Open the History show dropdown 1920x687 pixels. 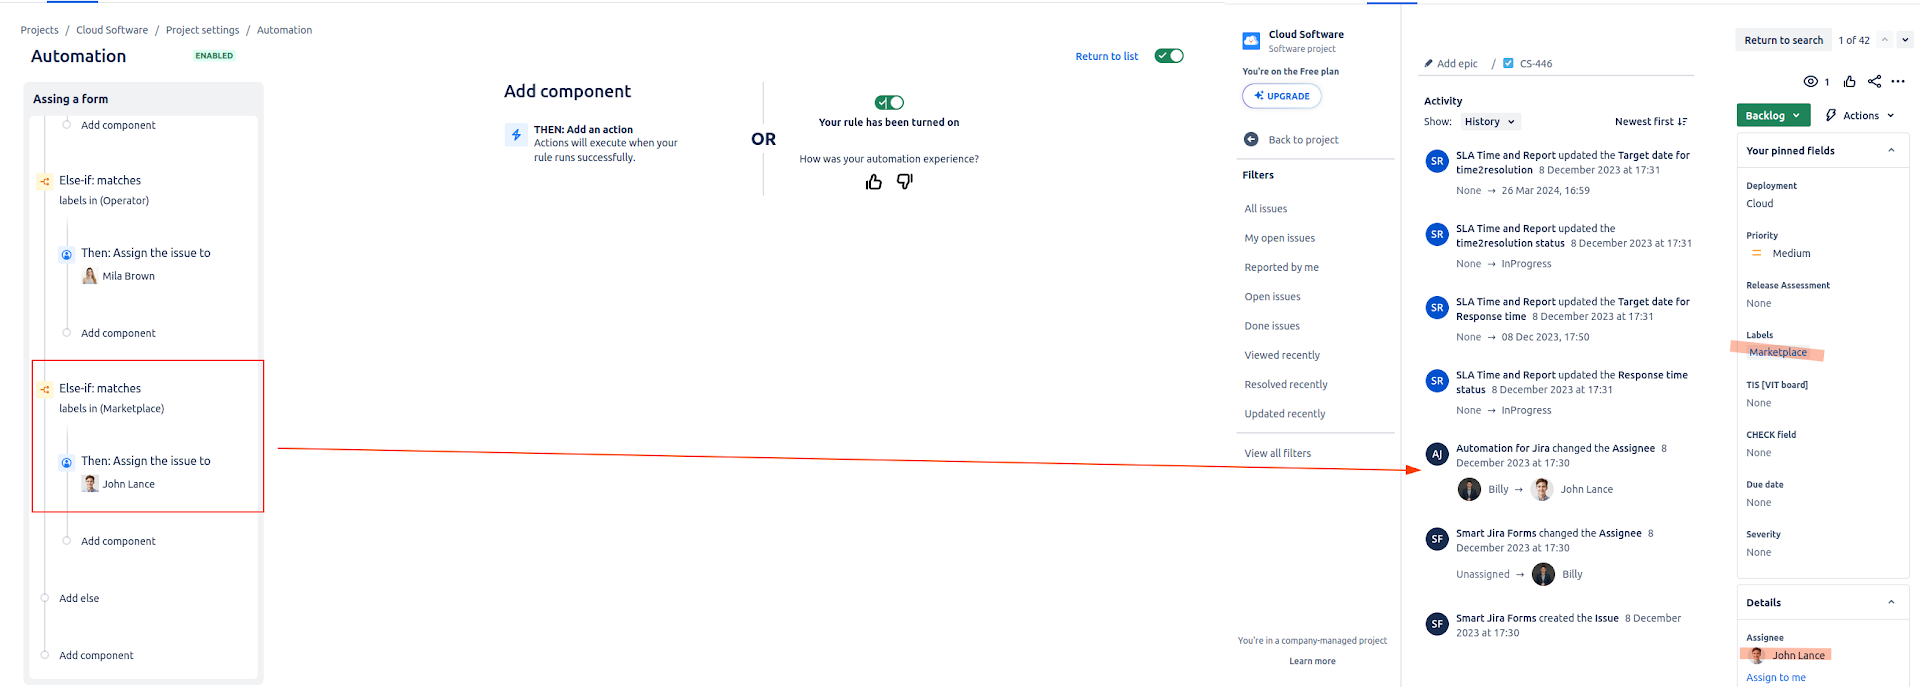pyautogui.click(x=1489, y=122)
